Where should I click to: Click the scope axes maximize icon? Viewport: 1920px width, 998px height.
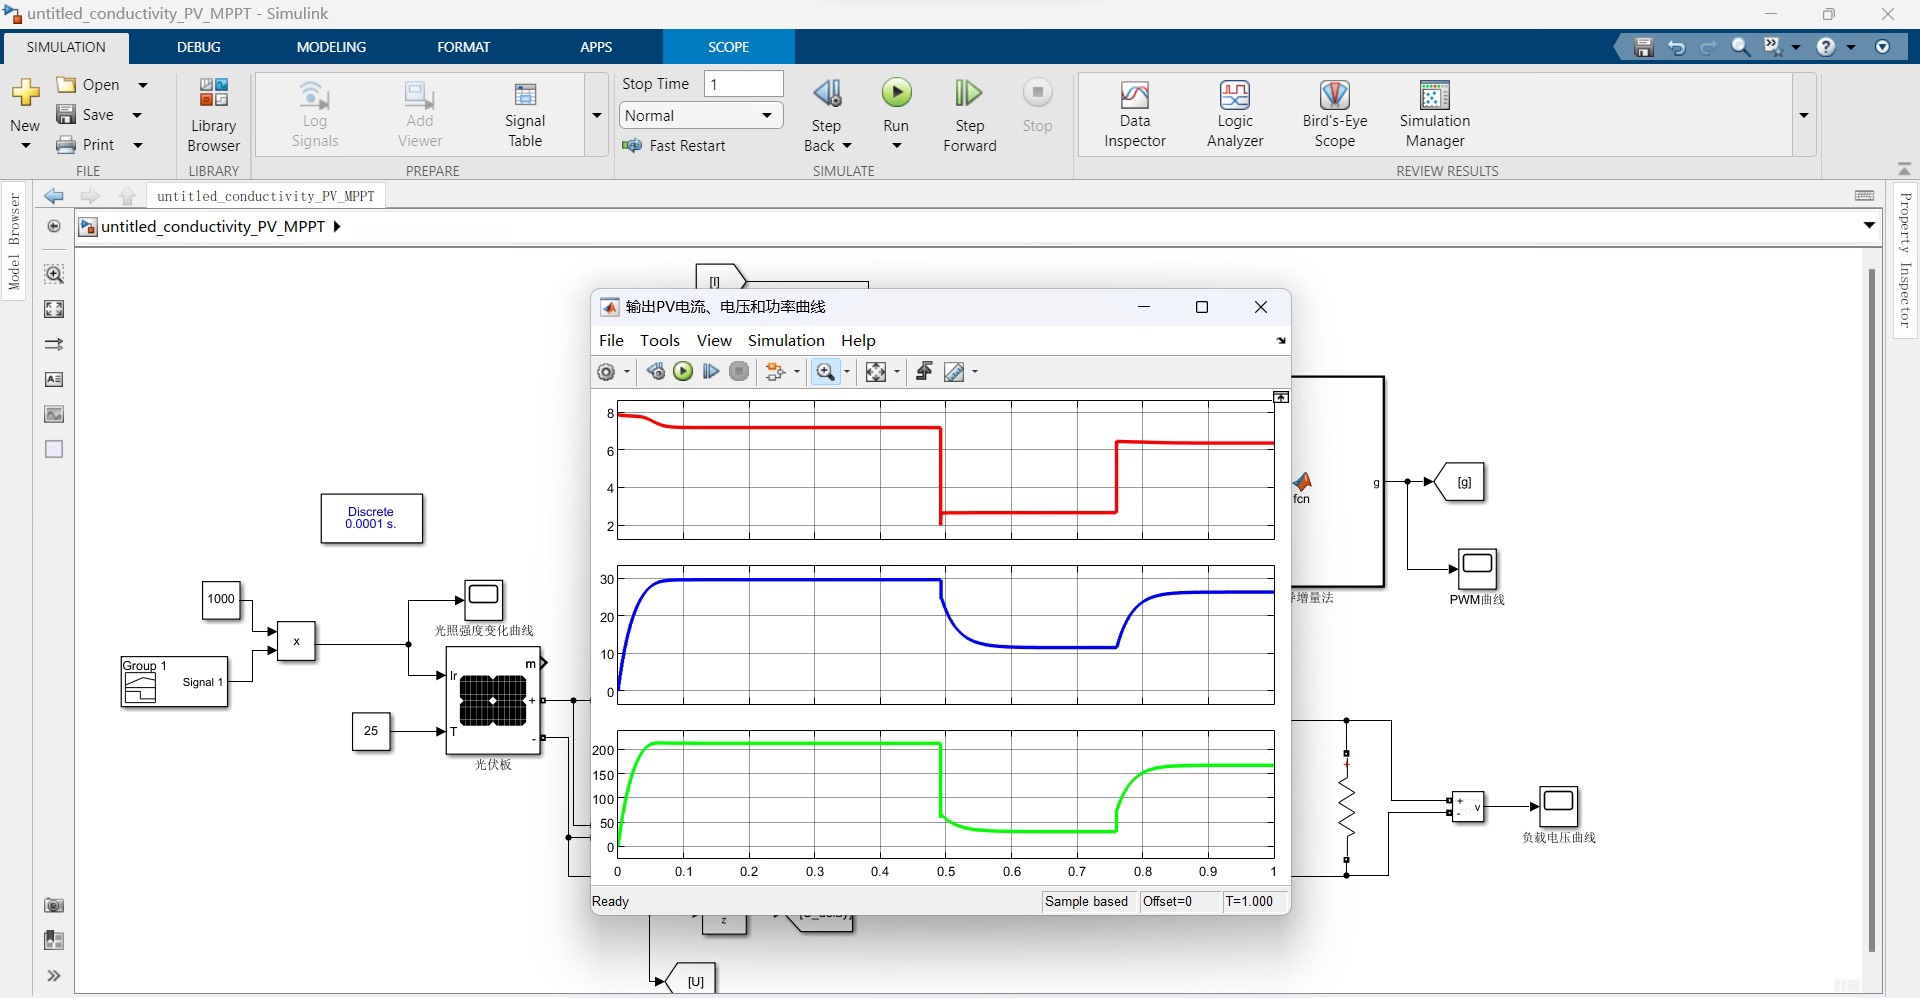1281,397
